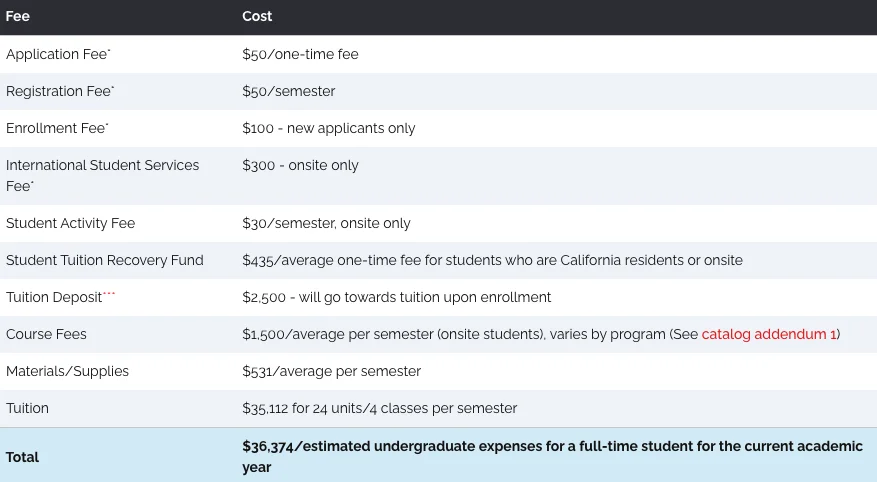Click the $50/one-time fee cost cell
The height and width of the screenshot is (482, 877).
(x=300, y=54)
